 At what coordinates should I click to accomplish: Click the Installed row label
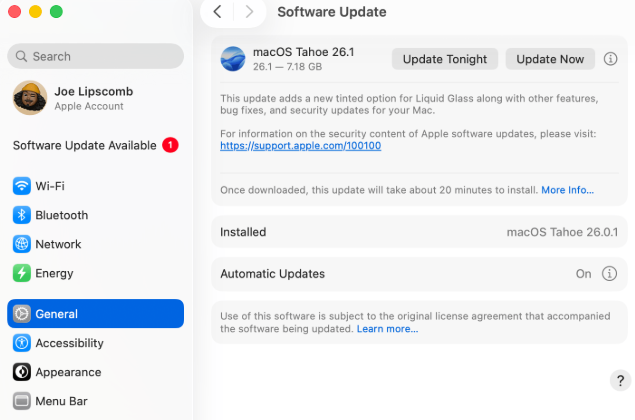(243, 232)
